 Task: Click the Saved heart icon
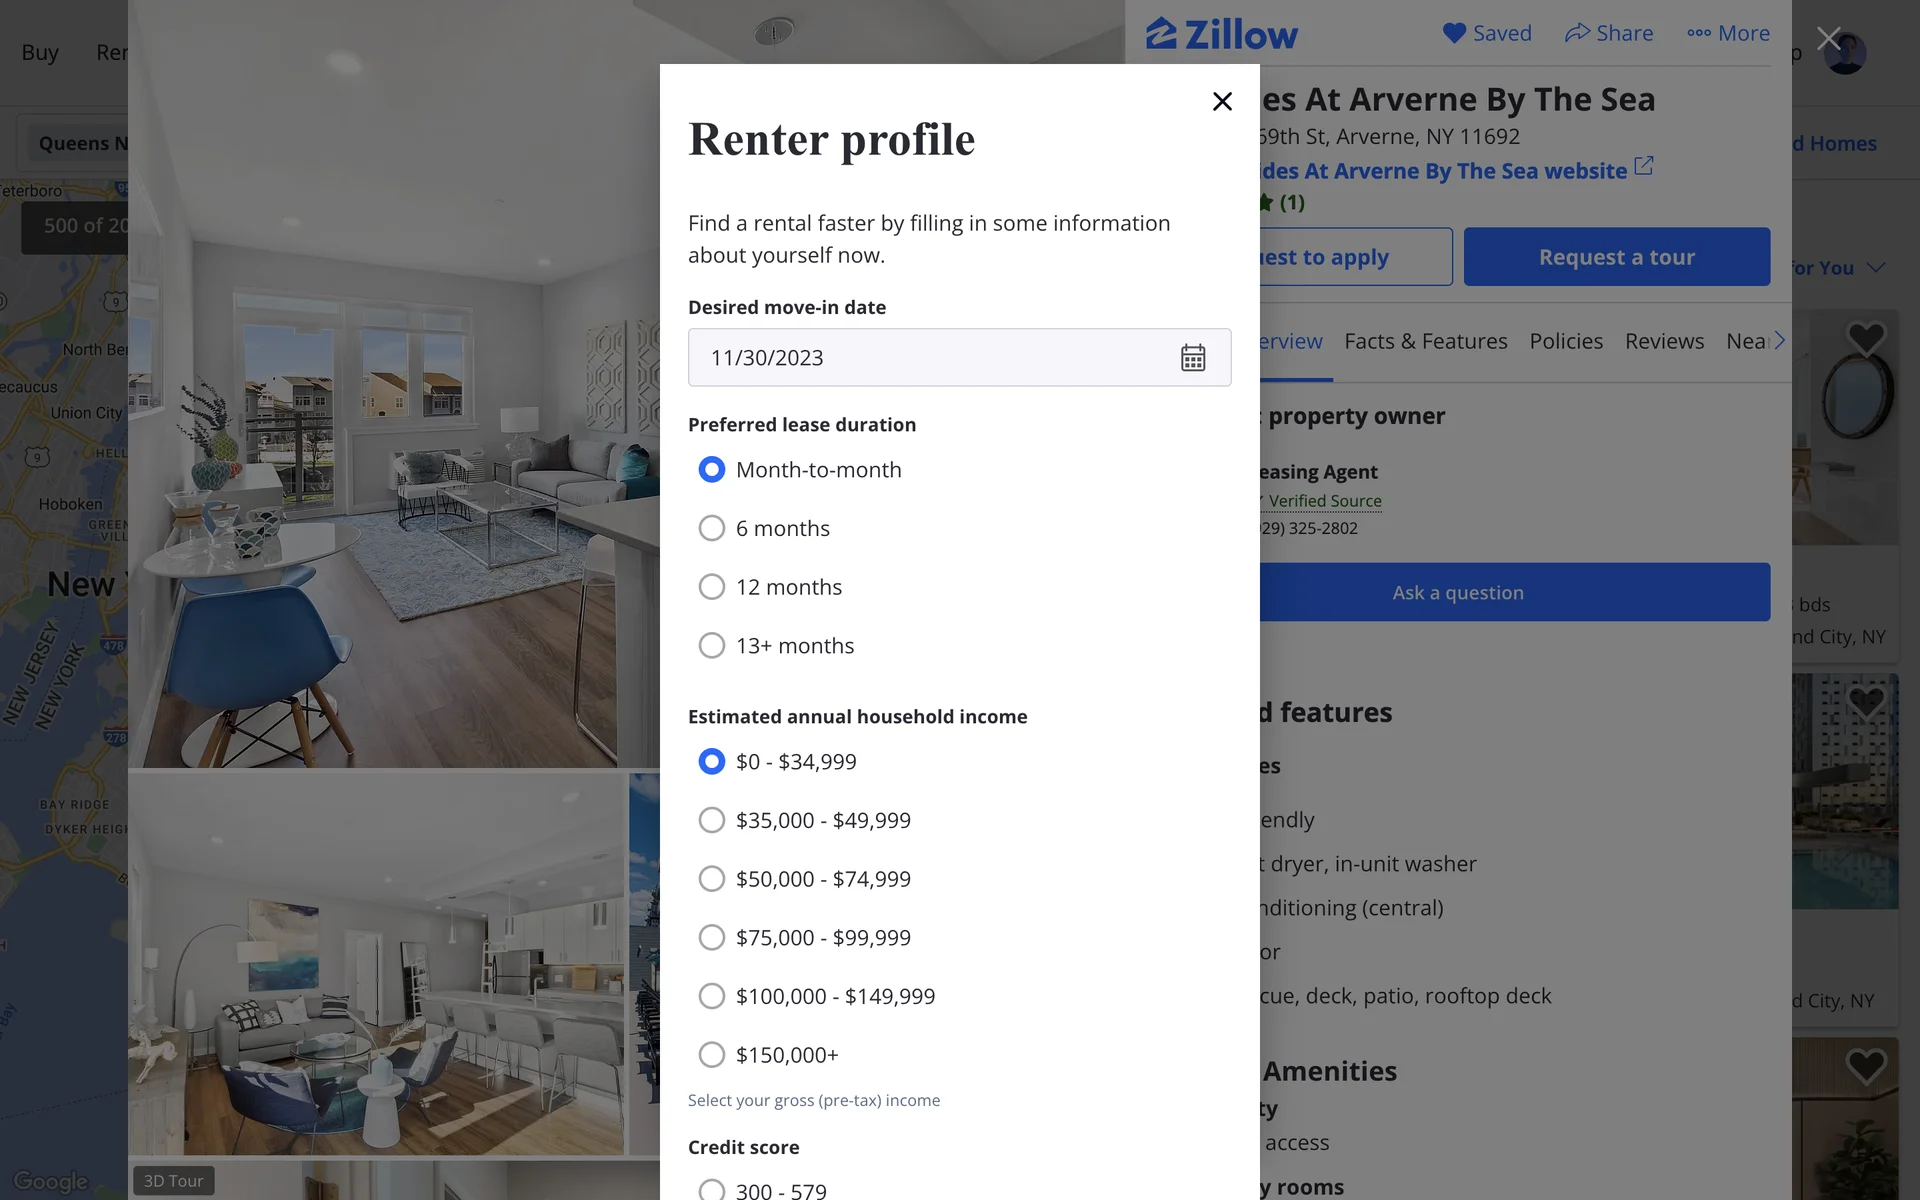pos(1454,33)
